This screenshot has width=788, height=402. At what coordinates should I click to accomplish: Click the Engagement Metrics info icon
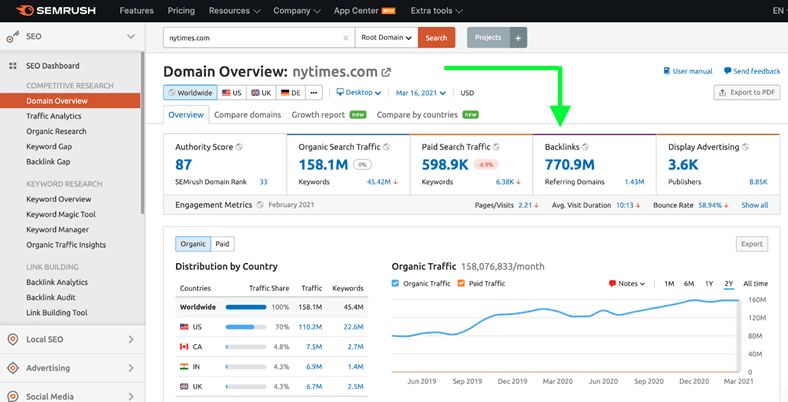point(260,205)
